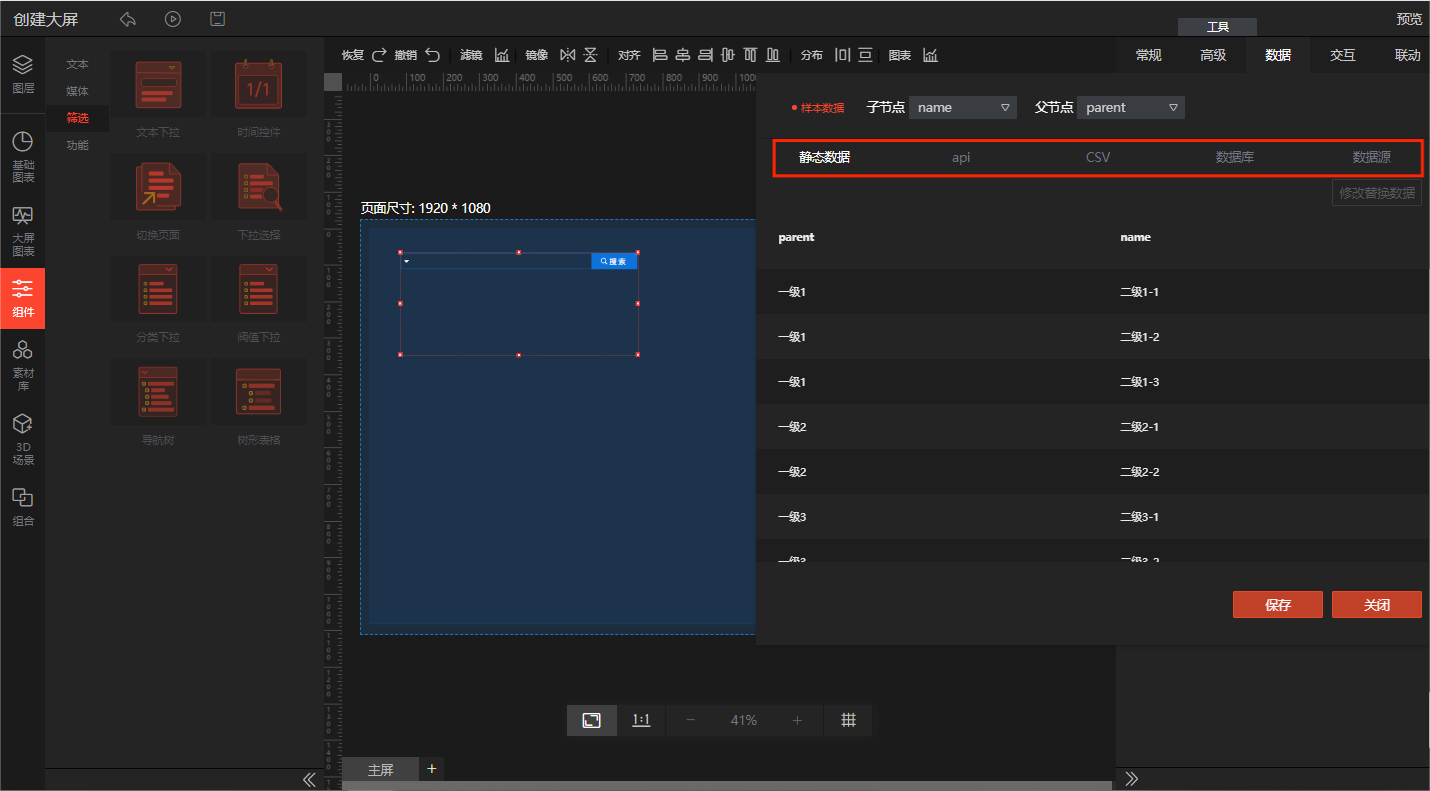Select the 组件 components sidebar item

coord(23,298)
